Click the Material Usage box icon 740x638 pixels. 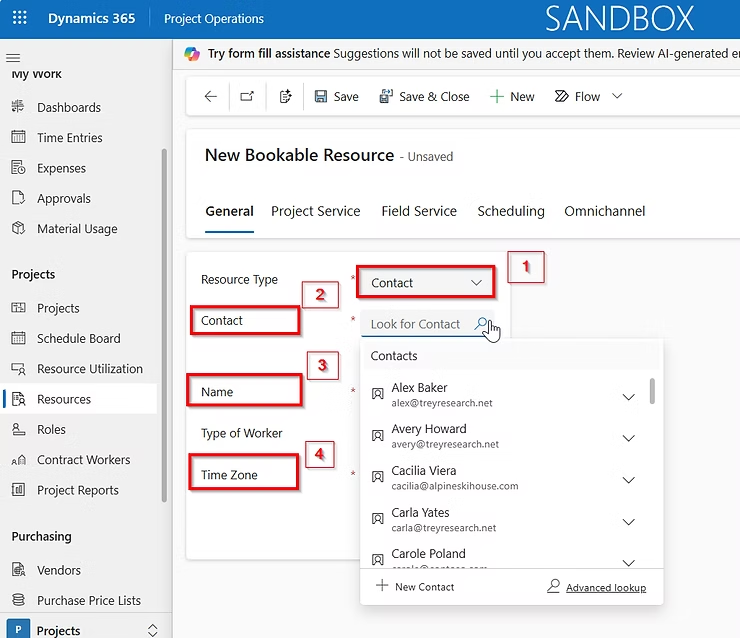pyautogui.click(x=18, y=228)
